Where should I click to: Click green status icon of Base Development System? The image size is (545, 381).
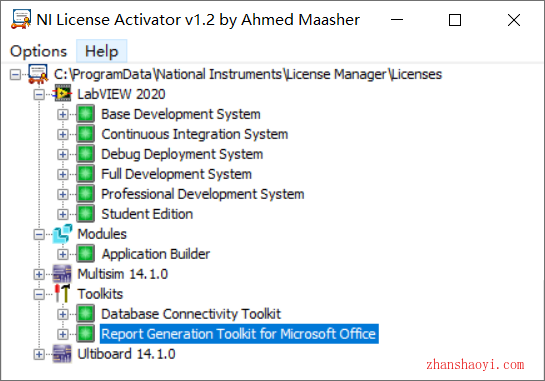pos(86,114)
